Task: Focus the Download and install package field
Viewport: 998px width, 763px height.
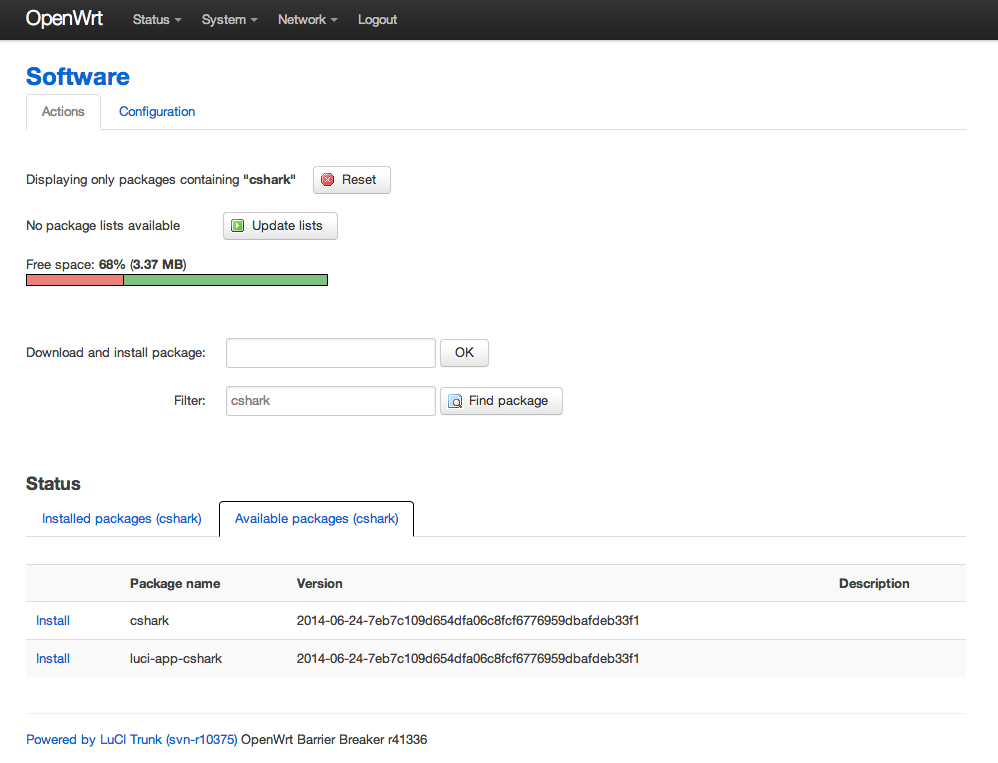Action: (331, 353)
